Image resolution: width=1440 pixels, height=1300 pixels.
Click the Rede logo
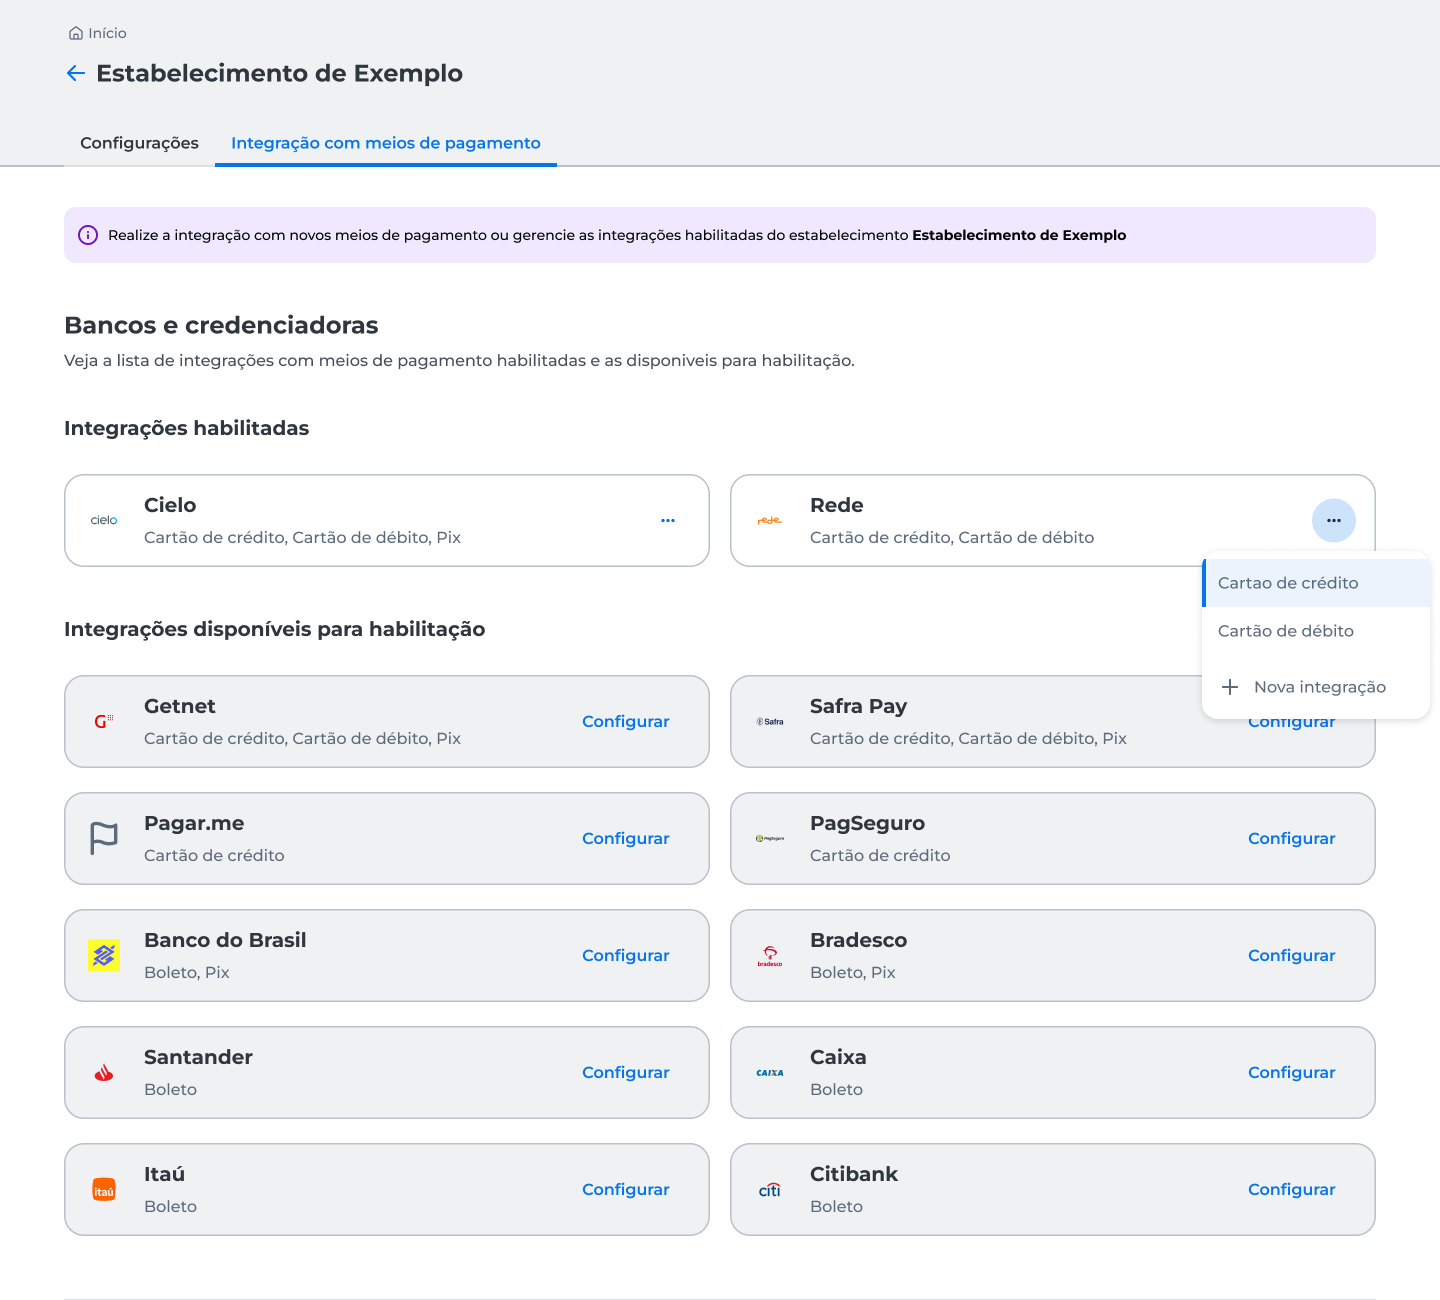770,520
